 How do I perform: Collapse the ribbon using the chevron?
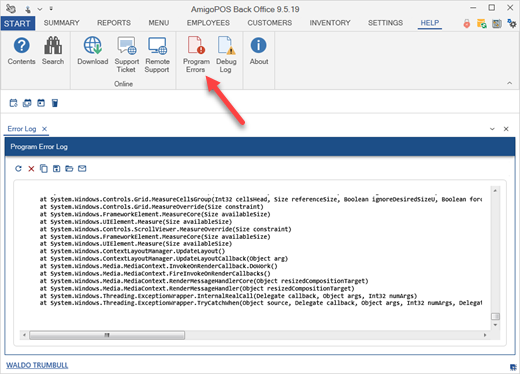tap(509, 83)
